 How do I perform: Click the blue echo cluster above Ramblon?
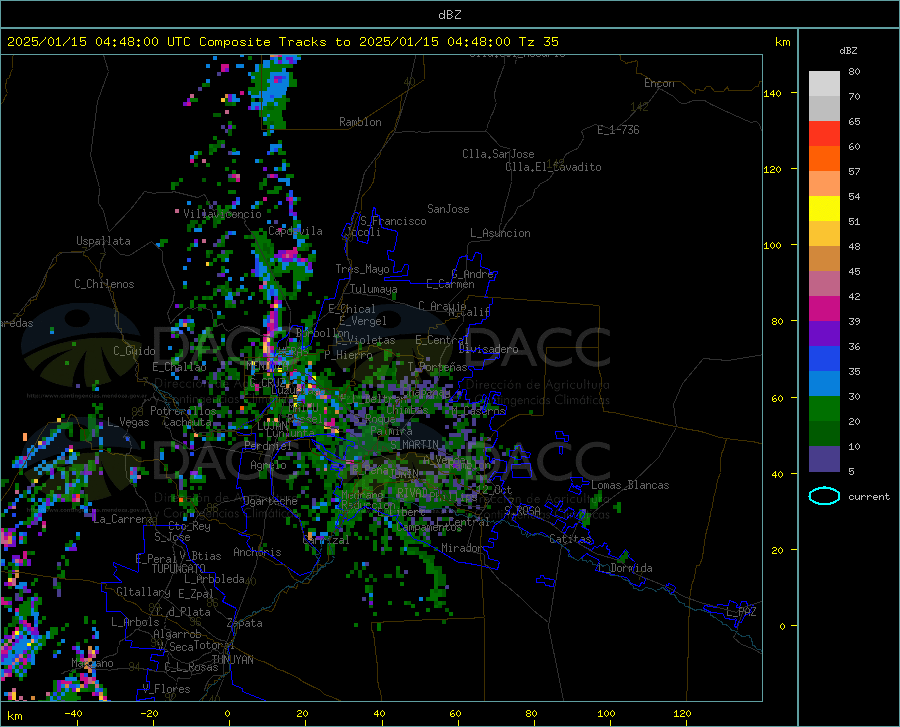pyautogui.click(x=275, y=85)
